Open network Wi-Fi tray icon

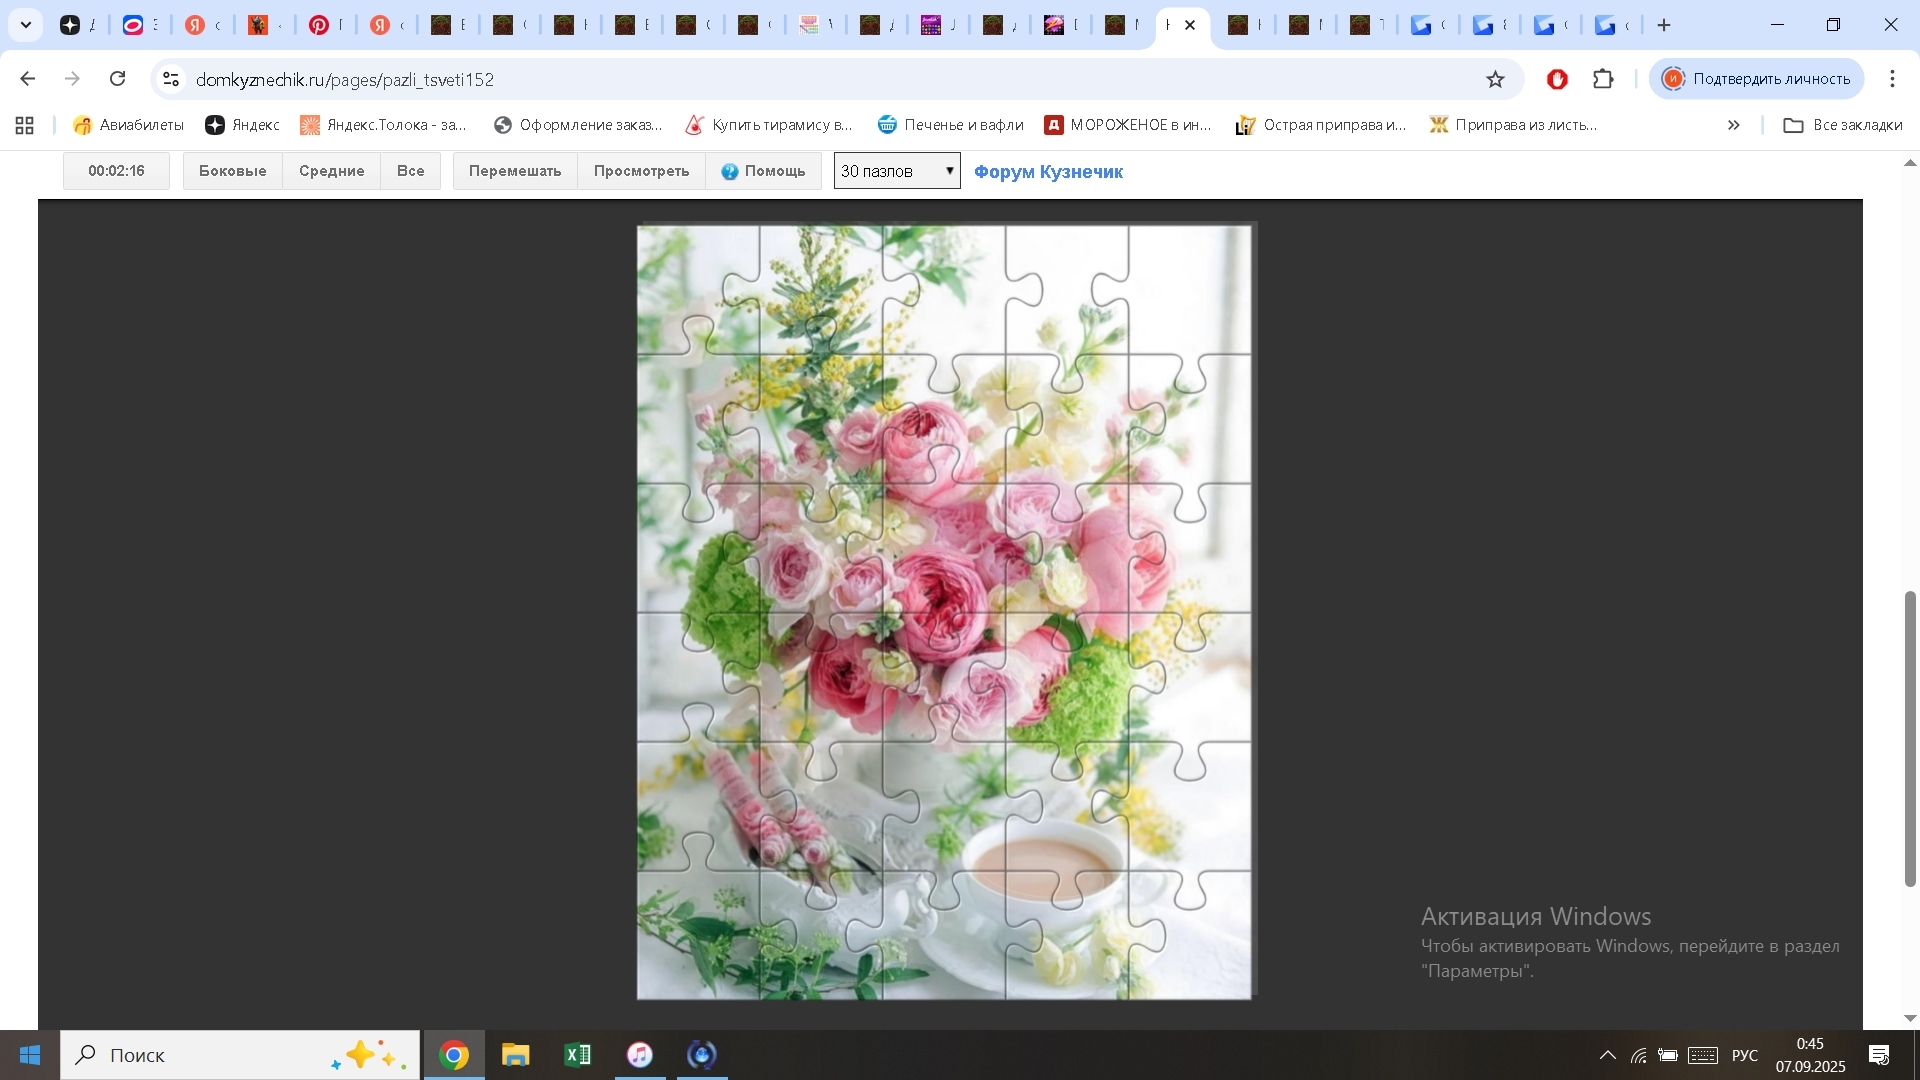coord(1638,1055)
